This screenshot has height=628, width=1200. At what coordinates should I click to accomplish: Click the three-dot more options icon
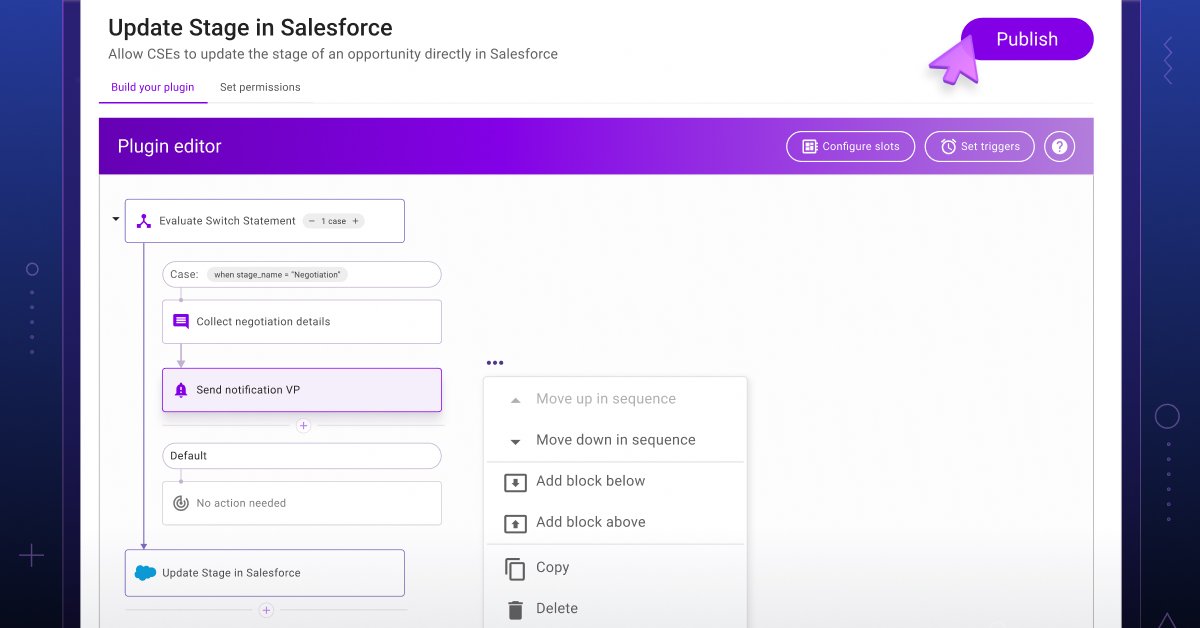coord(495,363)
